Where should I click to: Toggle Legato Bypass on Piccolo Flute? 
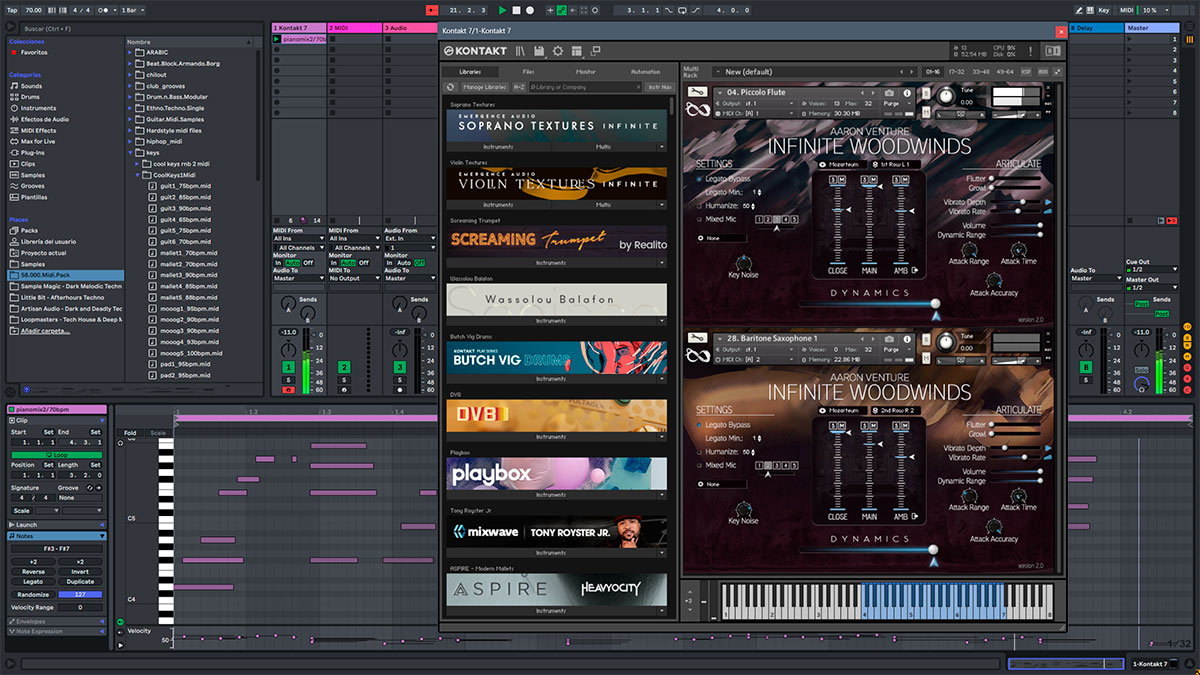coord(700,179)
